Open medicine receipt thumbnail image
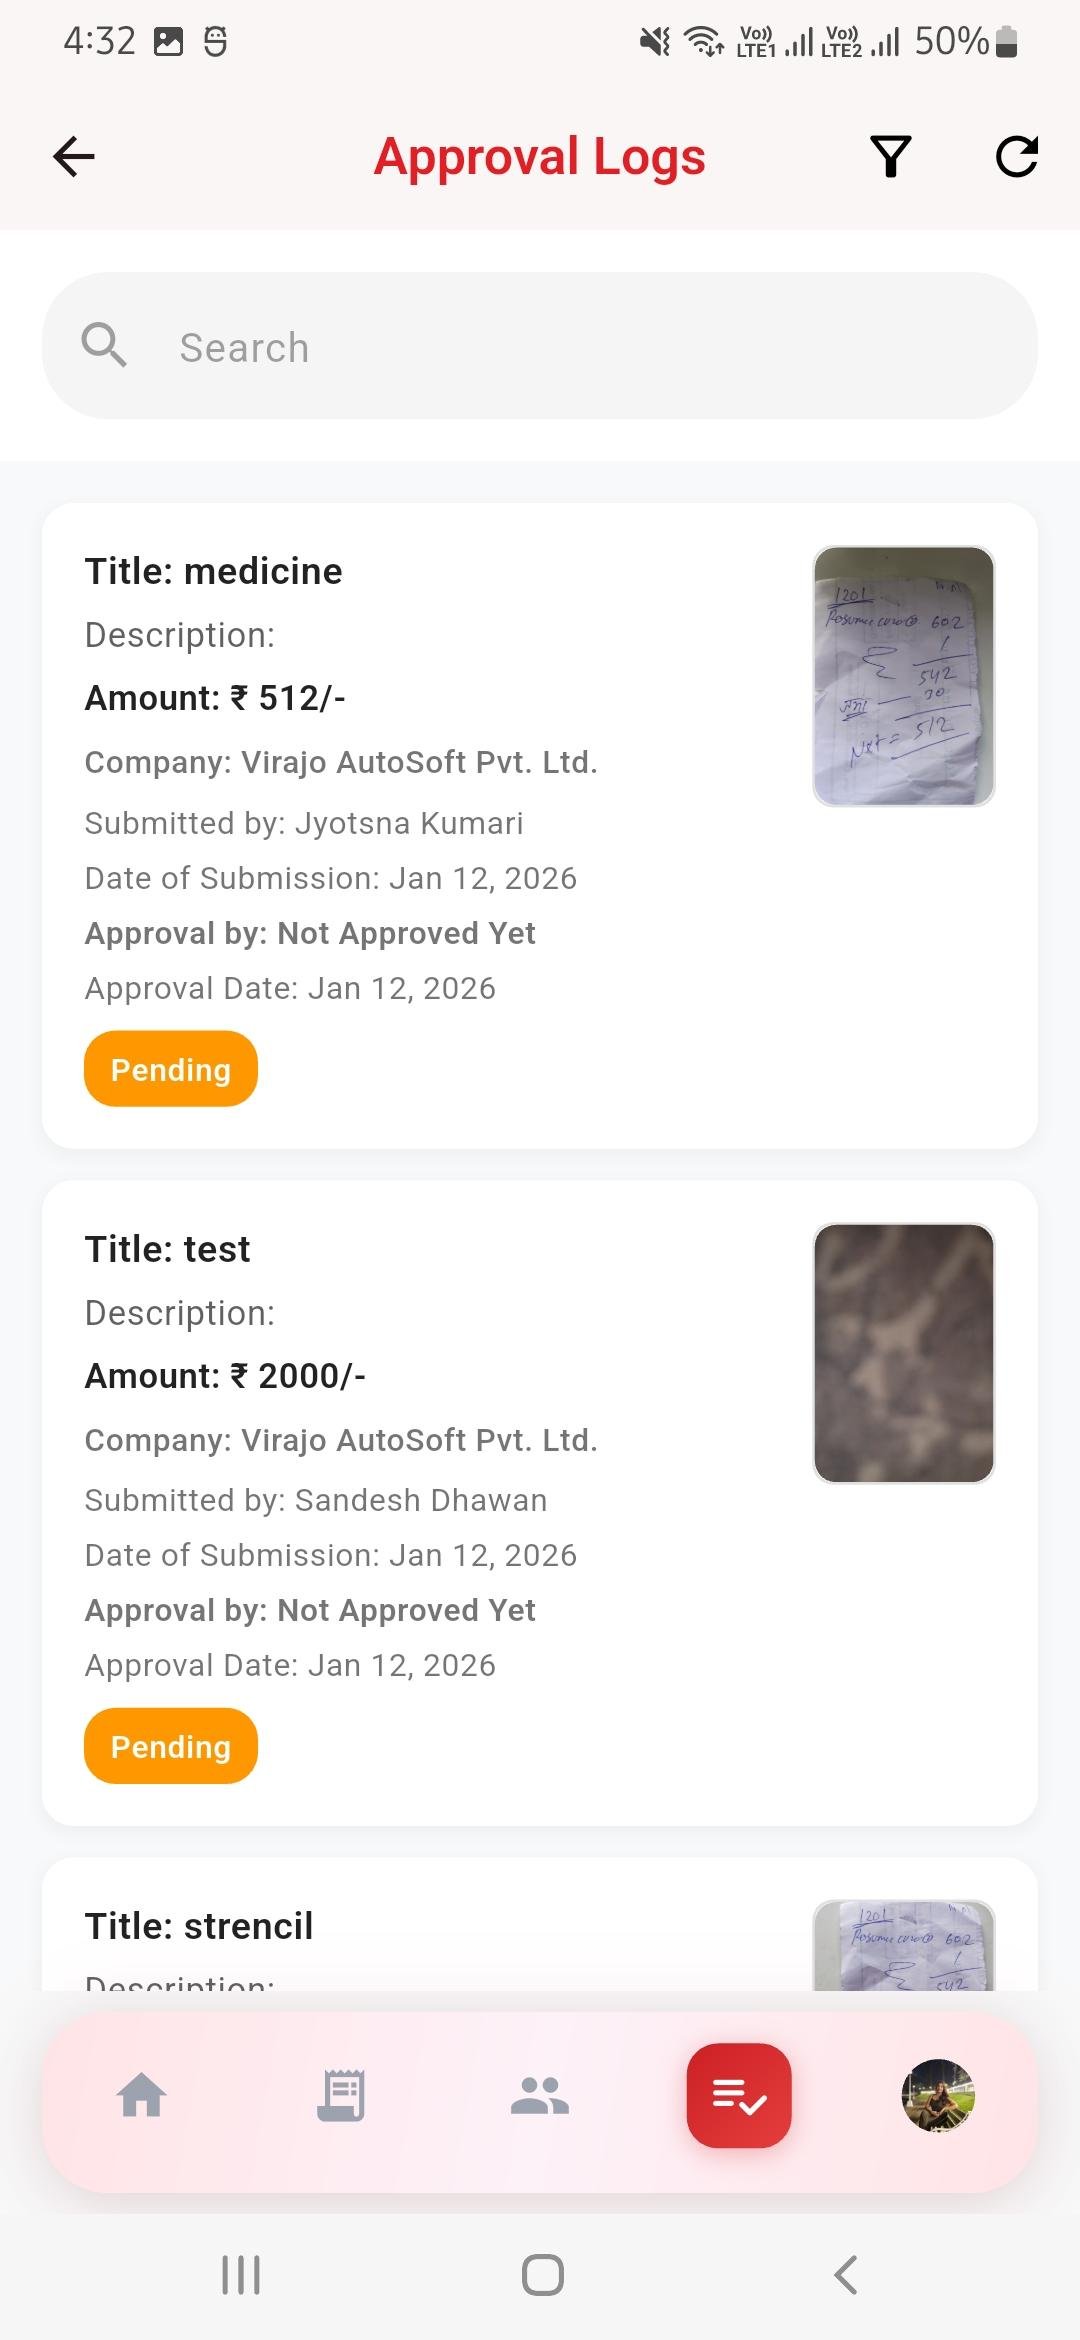Screen dimensions: 1080x2340 click(x=904, y=676)
